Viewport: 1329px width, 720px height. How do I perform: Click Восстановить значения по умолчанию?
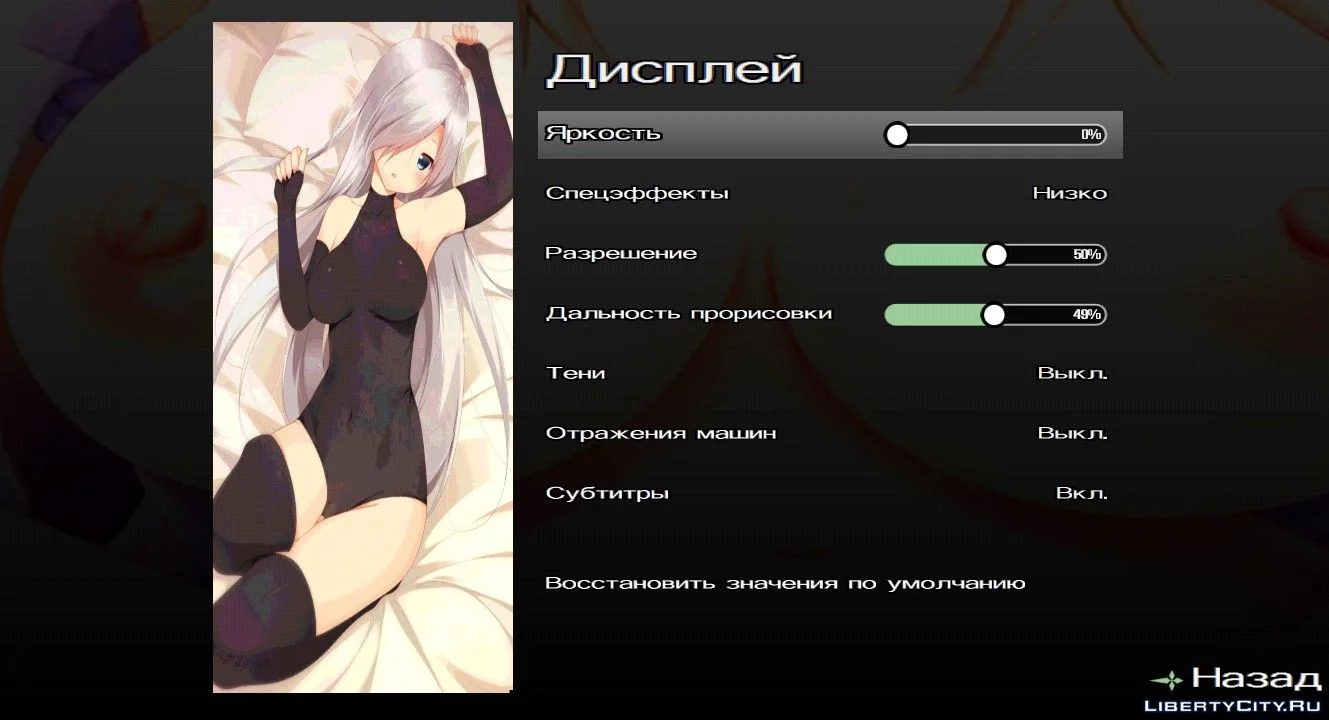tap(785, 583)
